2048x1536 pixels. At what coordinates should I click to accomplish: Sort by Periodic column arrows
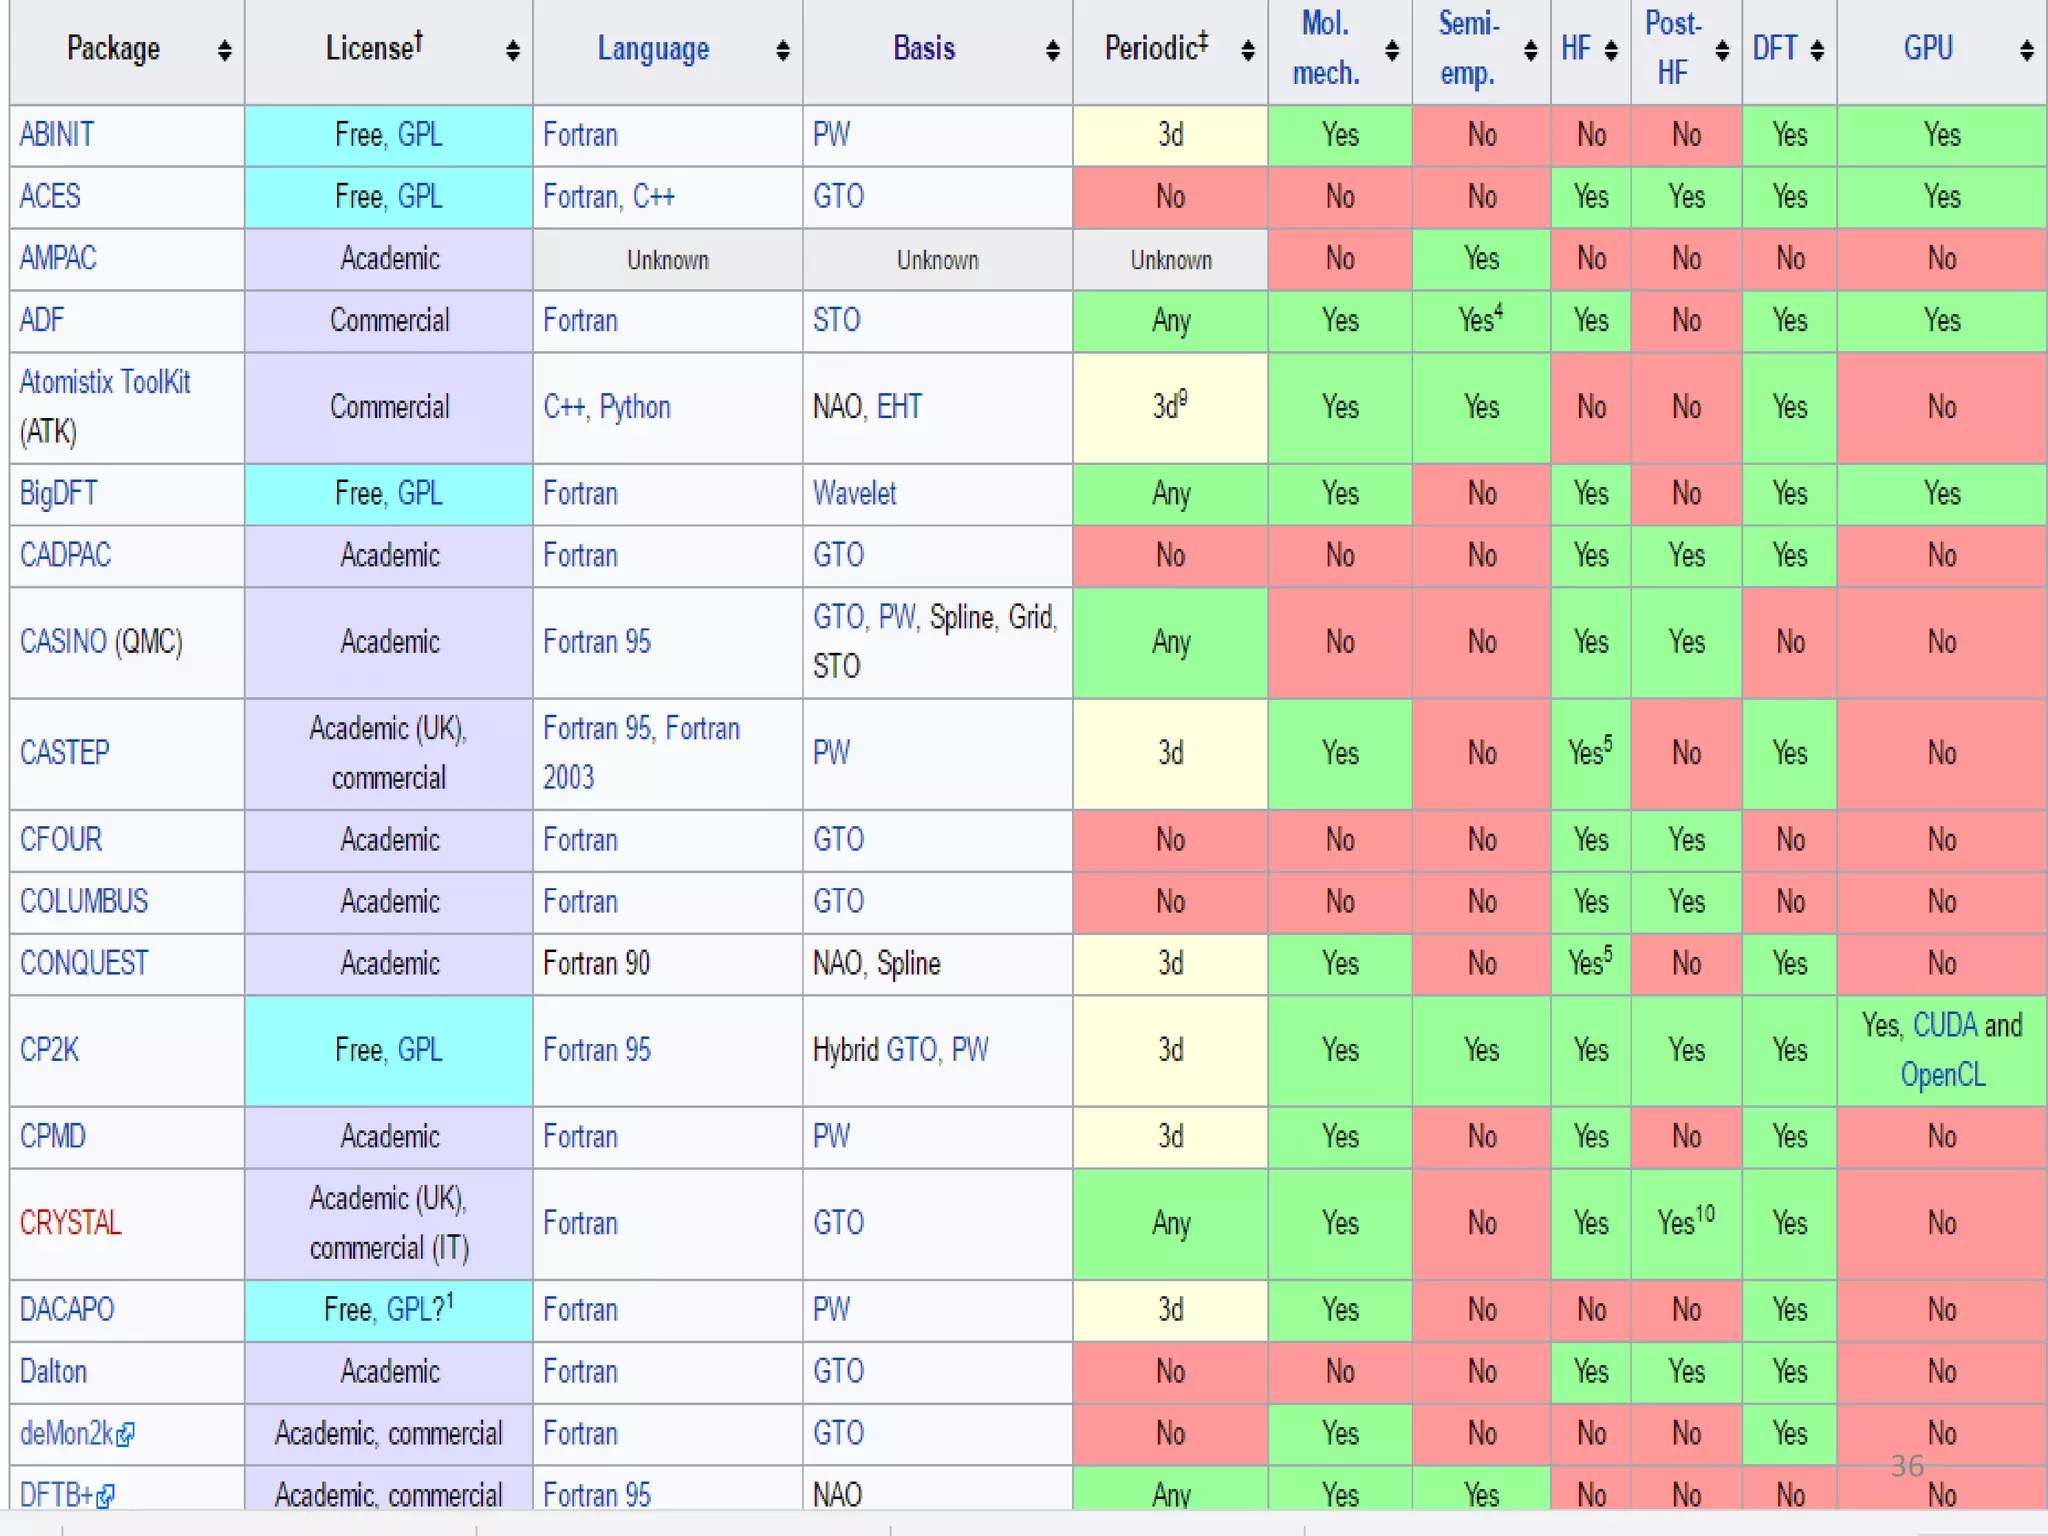[1247, 50]
